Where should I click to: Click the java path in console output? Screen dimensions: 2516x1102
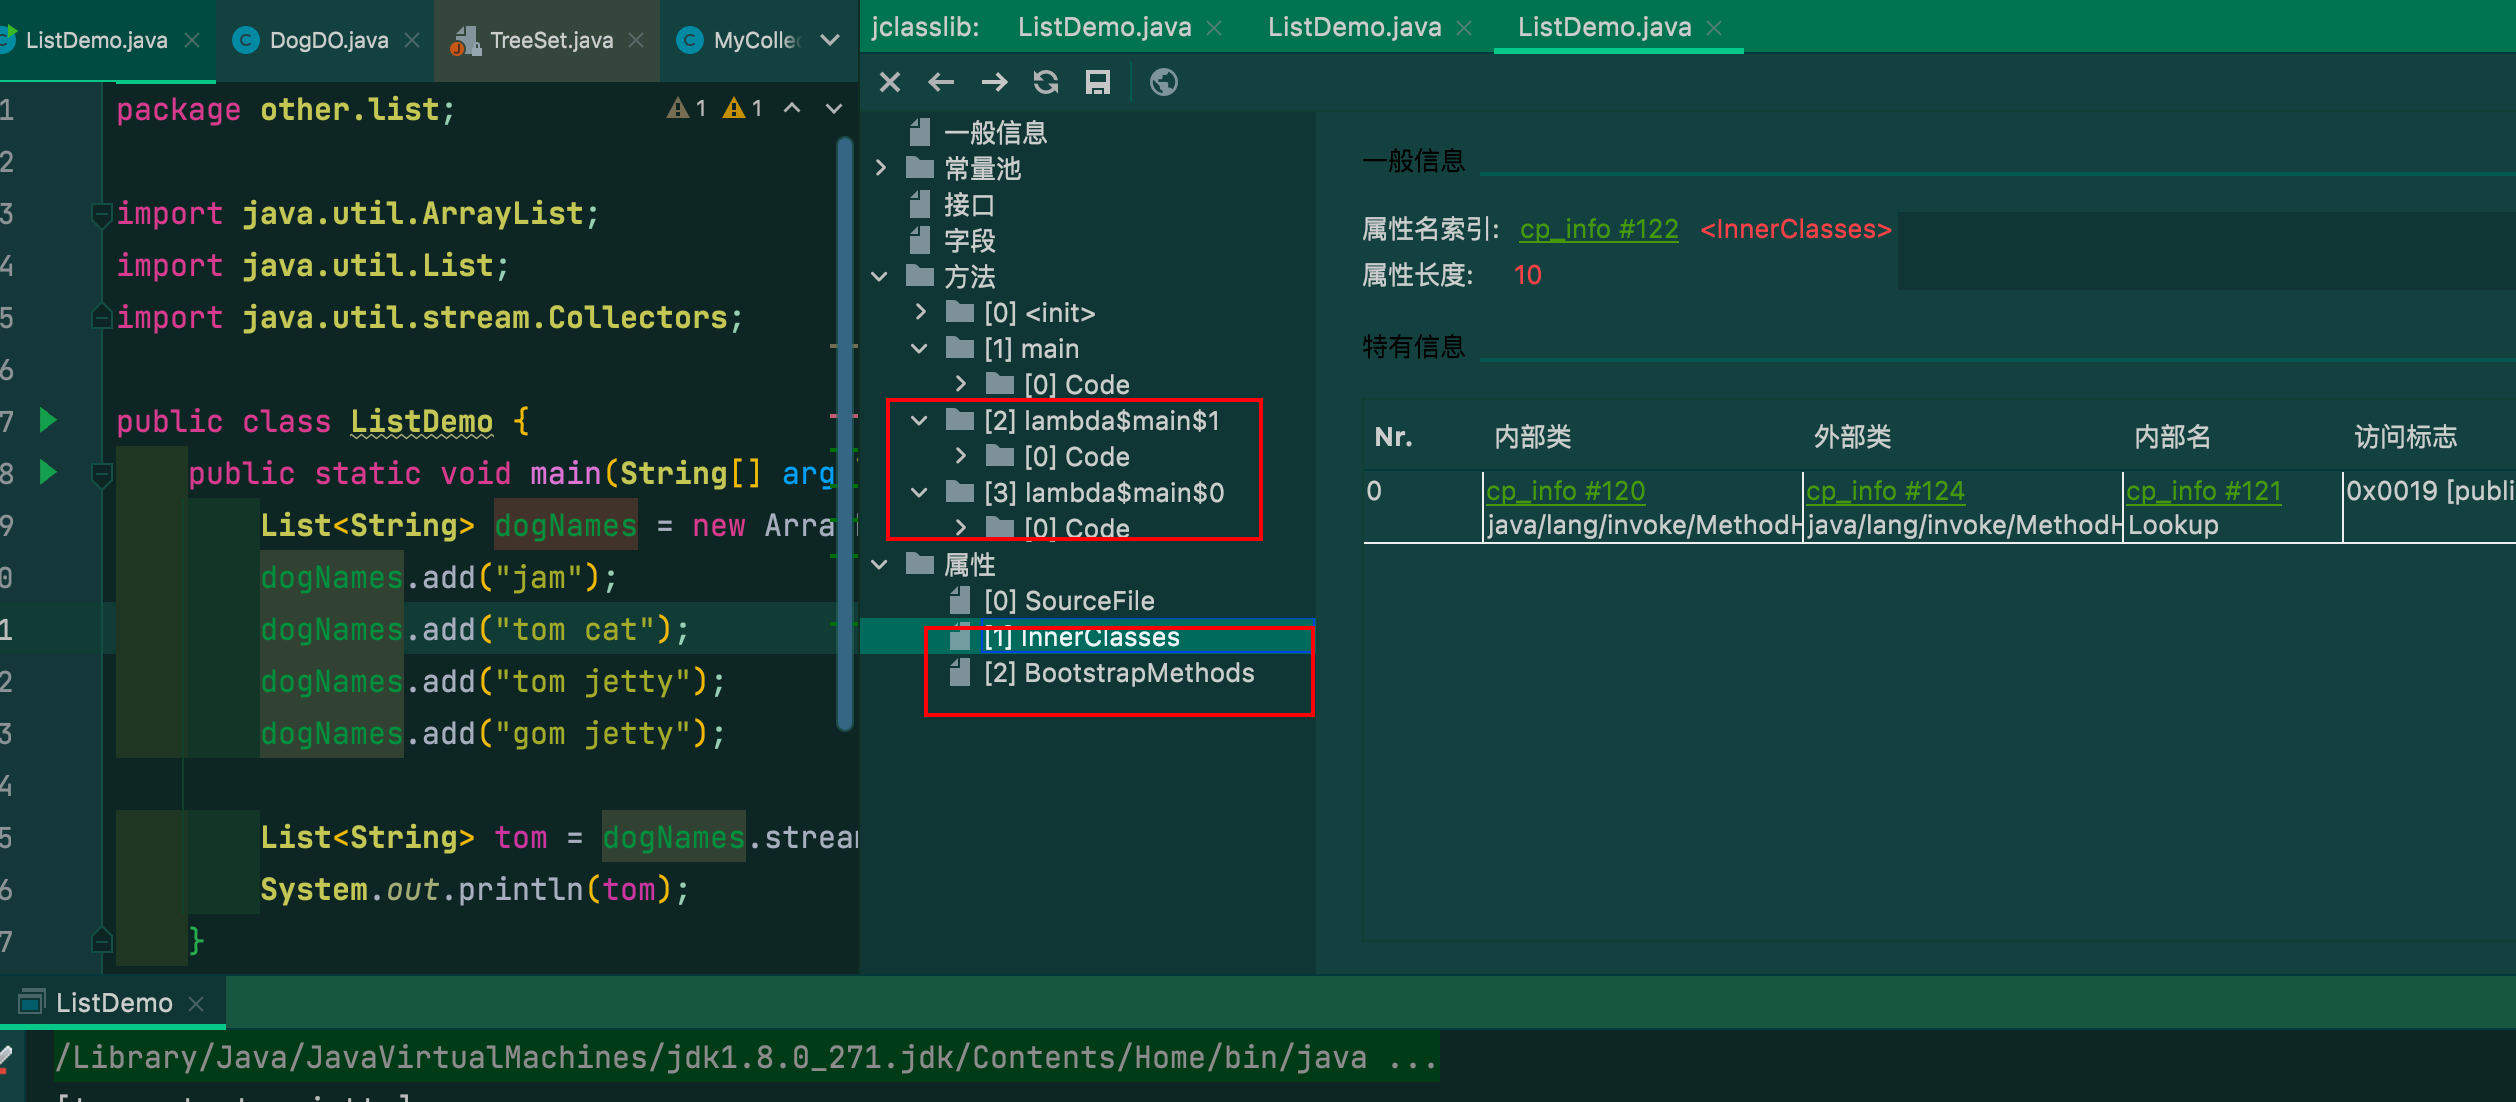[x=711, y=1057]
